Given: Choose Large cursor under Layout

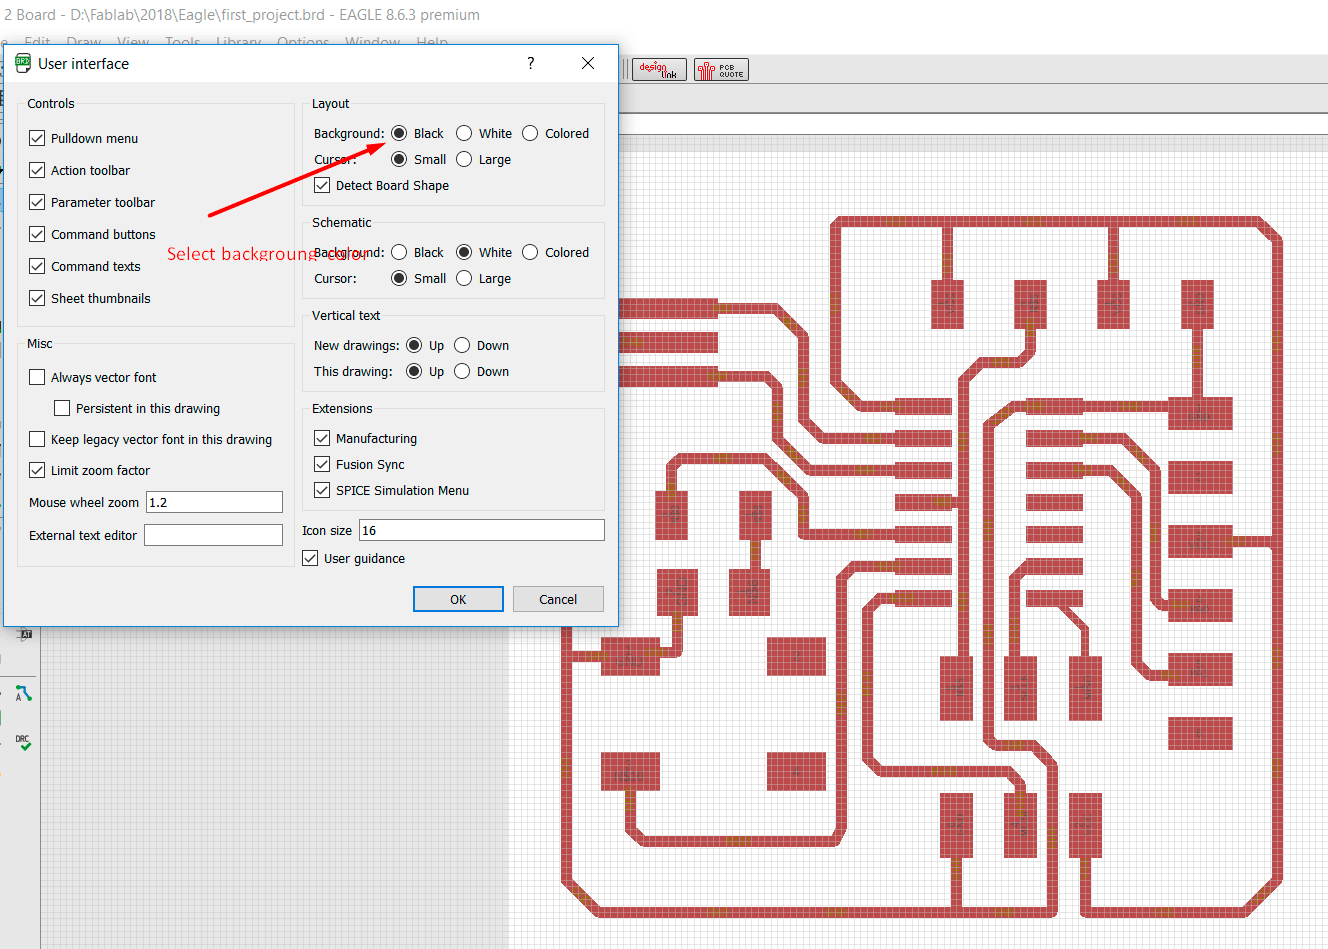Looking at the screenshot, I should tap(464, 159).
